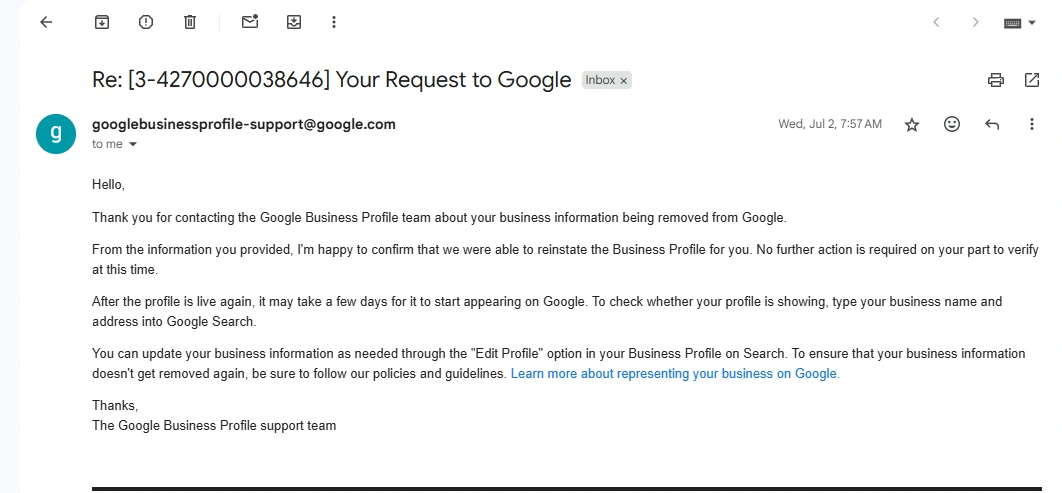Image resolution: width=1062 pixels, height=493 pixels.
Task: Mark the email as unread
Action: pyautogui.click(x=250, y=22)
